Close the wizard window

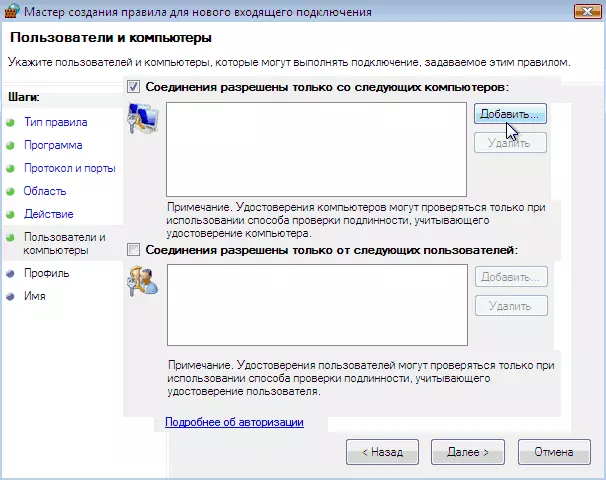coord(587,11)
